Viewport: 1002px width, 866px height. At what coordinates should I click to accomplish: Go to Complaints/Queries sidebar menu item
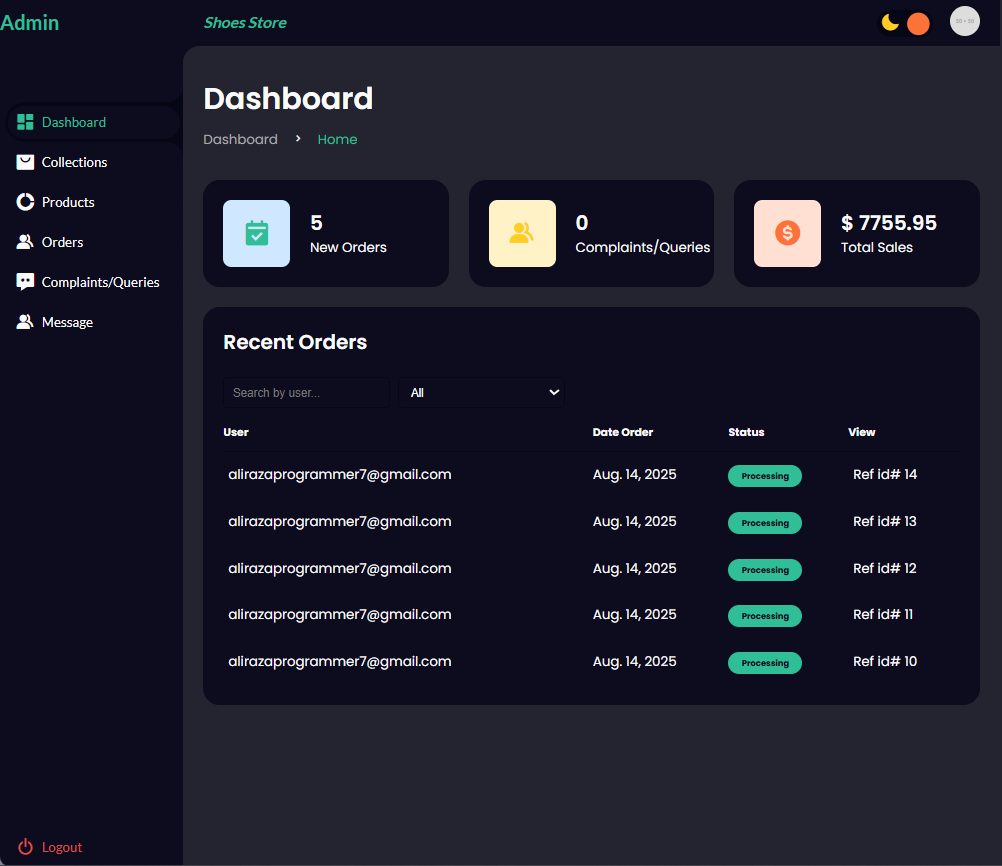pos(100,282)
